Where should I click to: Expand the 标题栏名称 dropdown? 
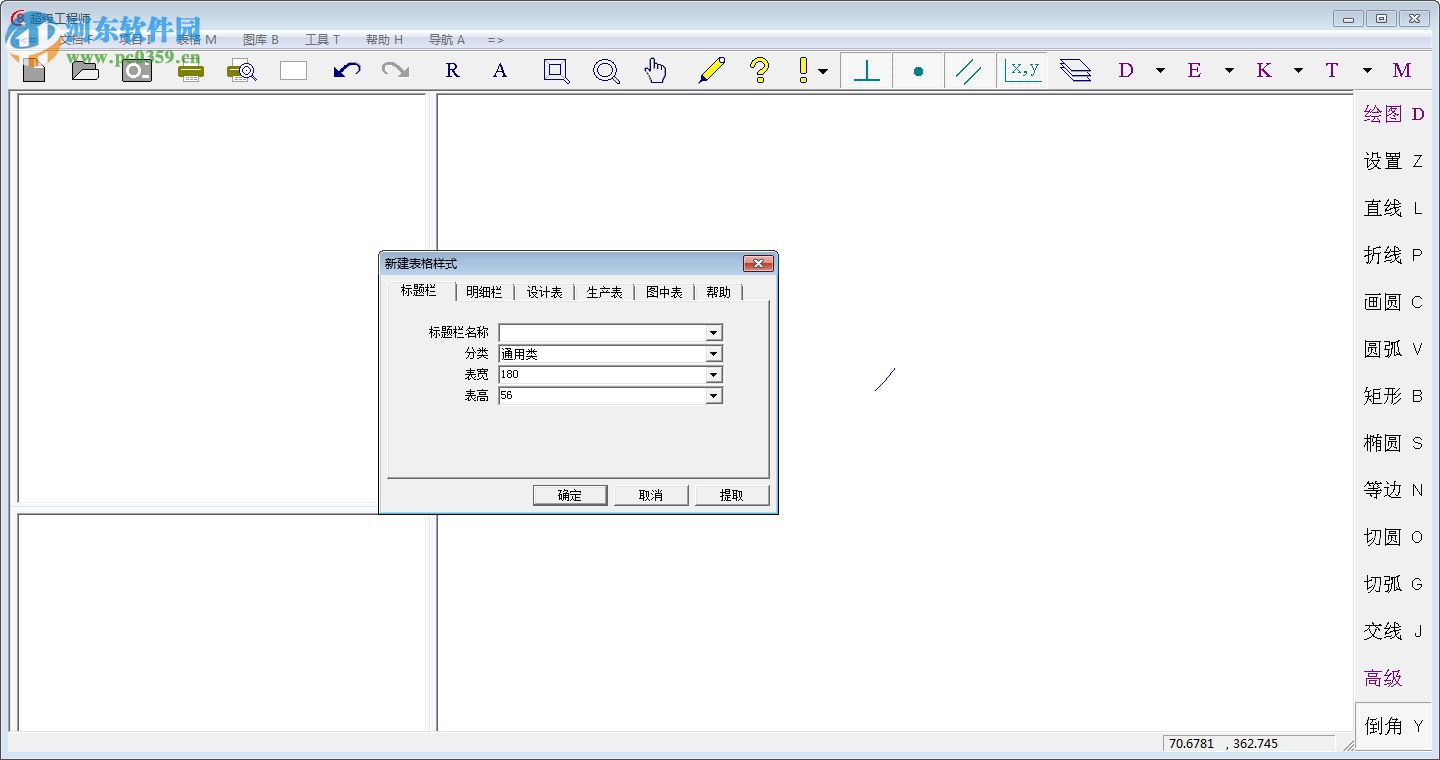(x=714, y=333)
